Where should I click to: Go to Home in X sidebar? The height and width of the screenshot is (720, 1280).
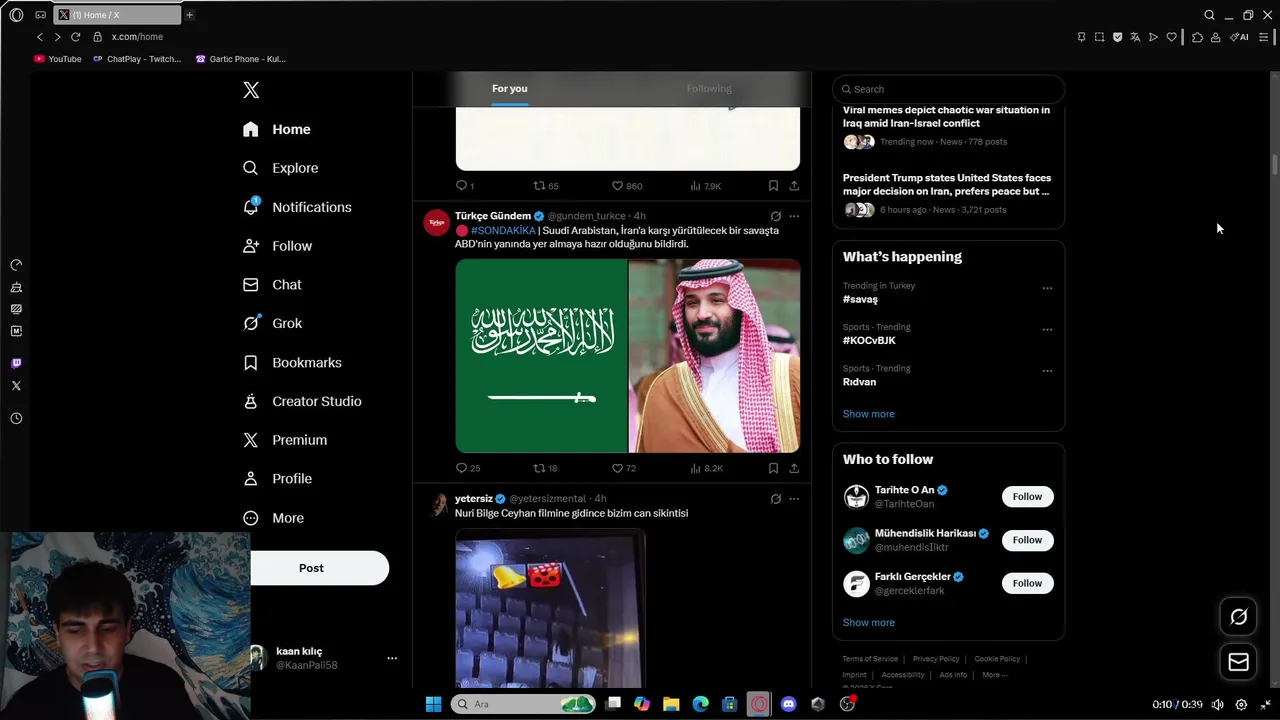tap(277, 129)
